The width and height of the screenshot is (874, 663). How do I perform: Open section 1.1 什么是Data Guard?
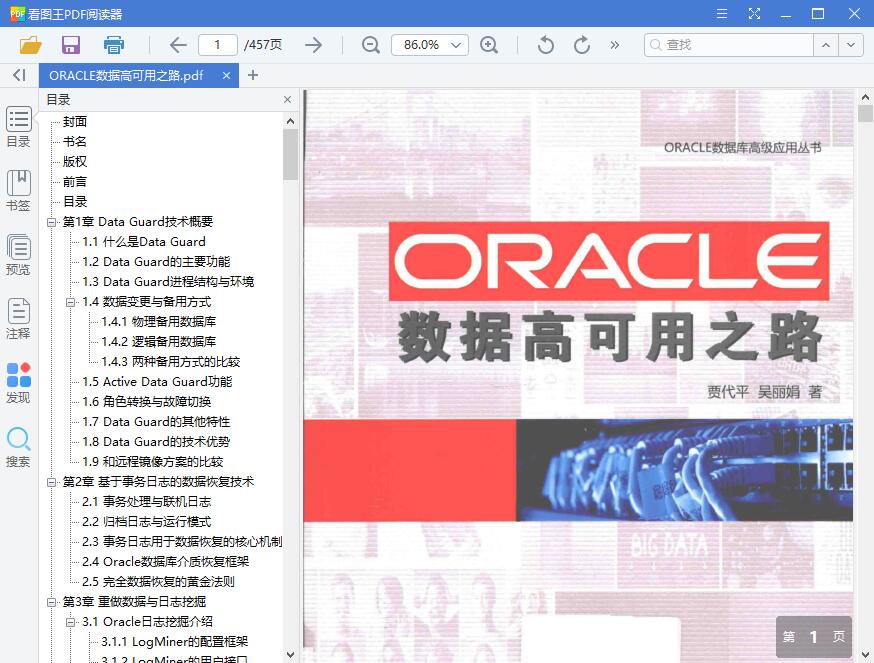144,241
